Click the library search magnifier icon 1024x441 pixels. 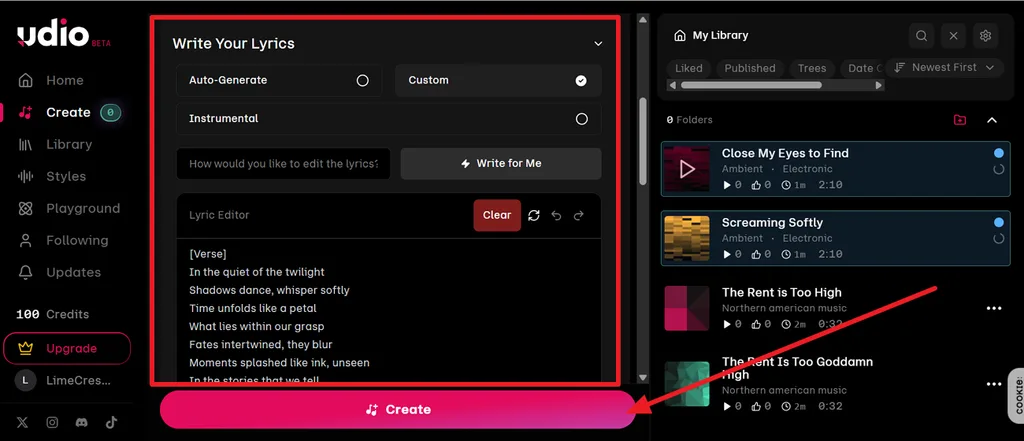click(921, 36)
